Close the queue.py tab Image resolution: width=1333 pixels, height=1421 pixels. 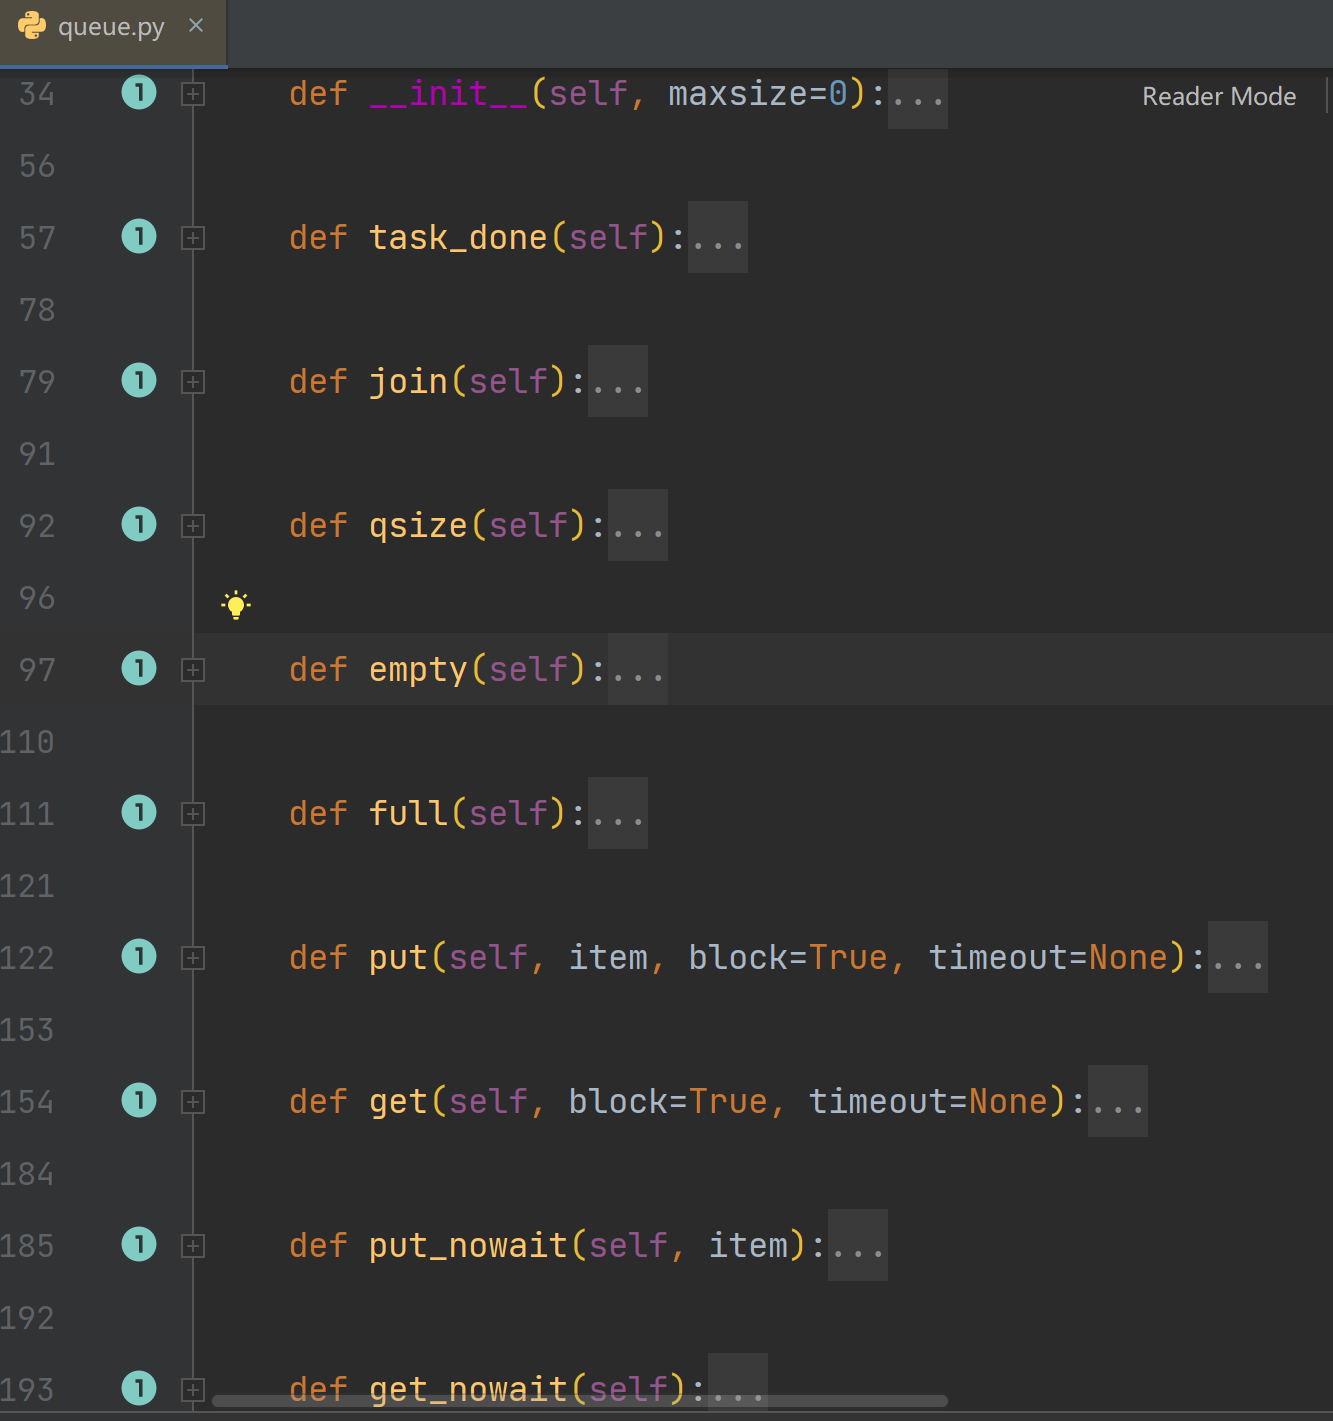196,25
